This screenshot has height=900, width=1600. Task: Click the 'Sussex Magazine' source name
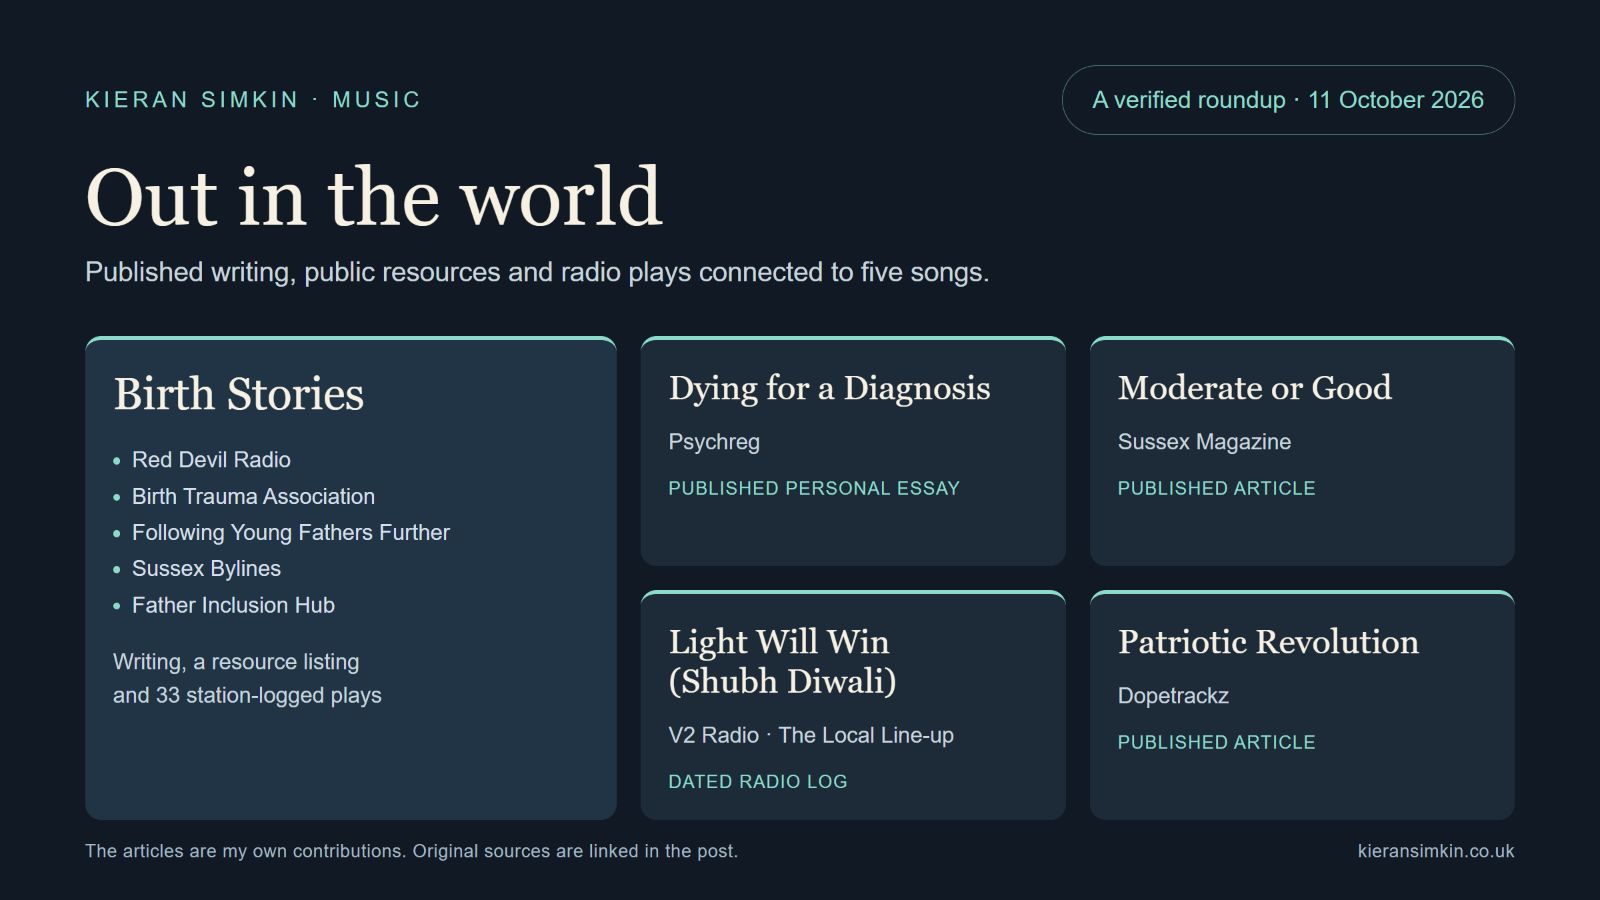tap(1204, 442)
